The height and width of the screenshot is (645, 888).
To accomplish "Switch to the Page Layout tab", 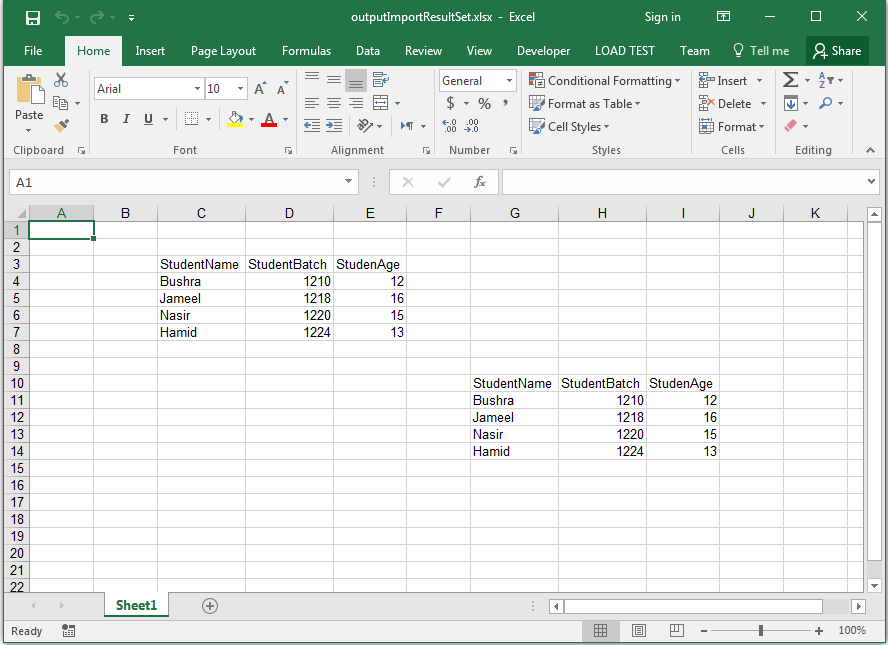I will [223, 51].
